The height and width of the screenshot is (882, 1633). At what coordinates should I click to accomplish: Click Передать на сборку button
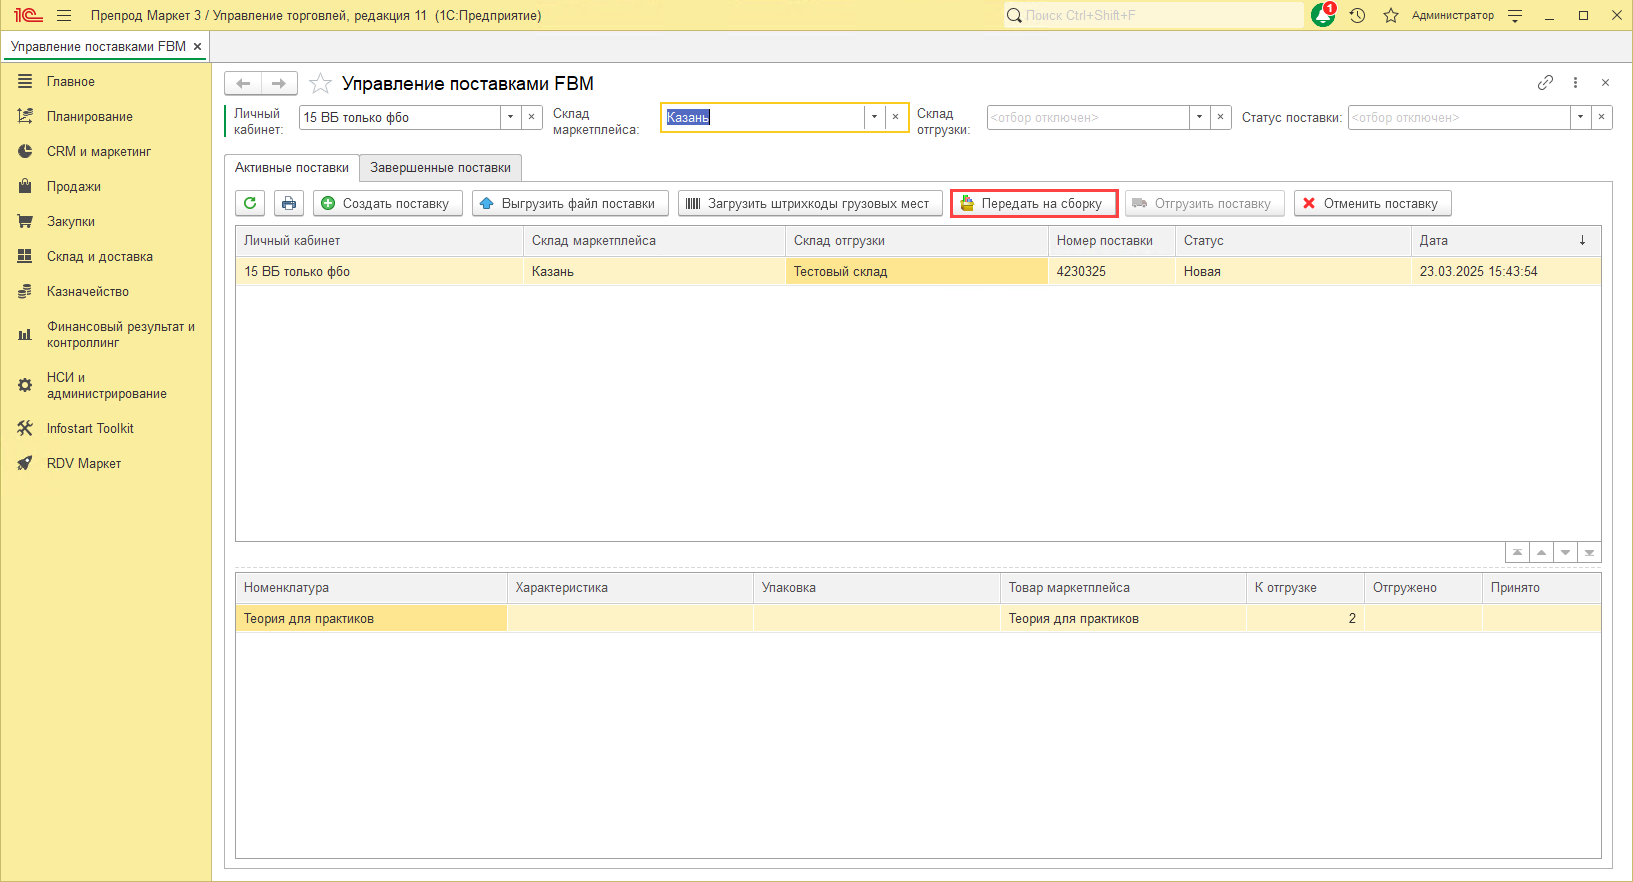[x=1034, y=203]
